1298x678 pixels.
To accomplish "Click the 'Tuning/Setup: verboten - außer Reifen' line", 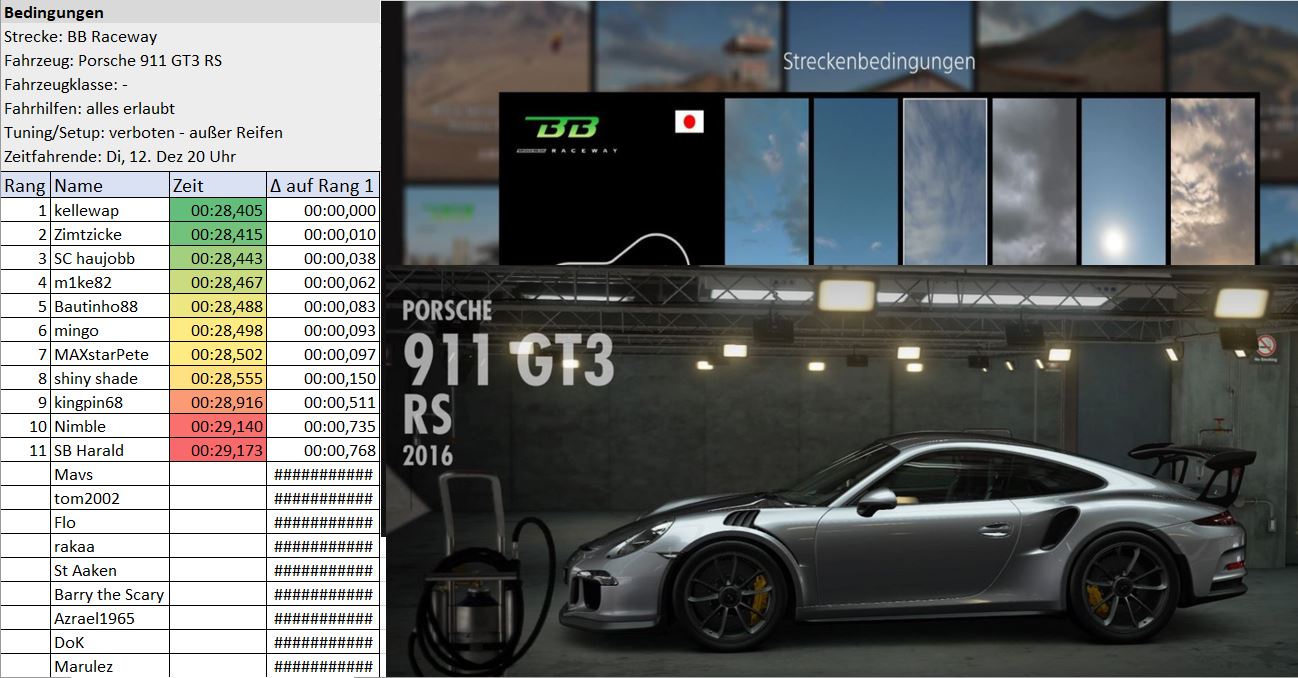I will point(143,133).
